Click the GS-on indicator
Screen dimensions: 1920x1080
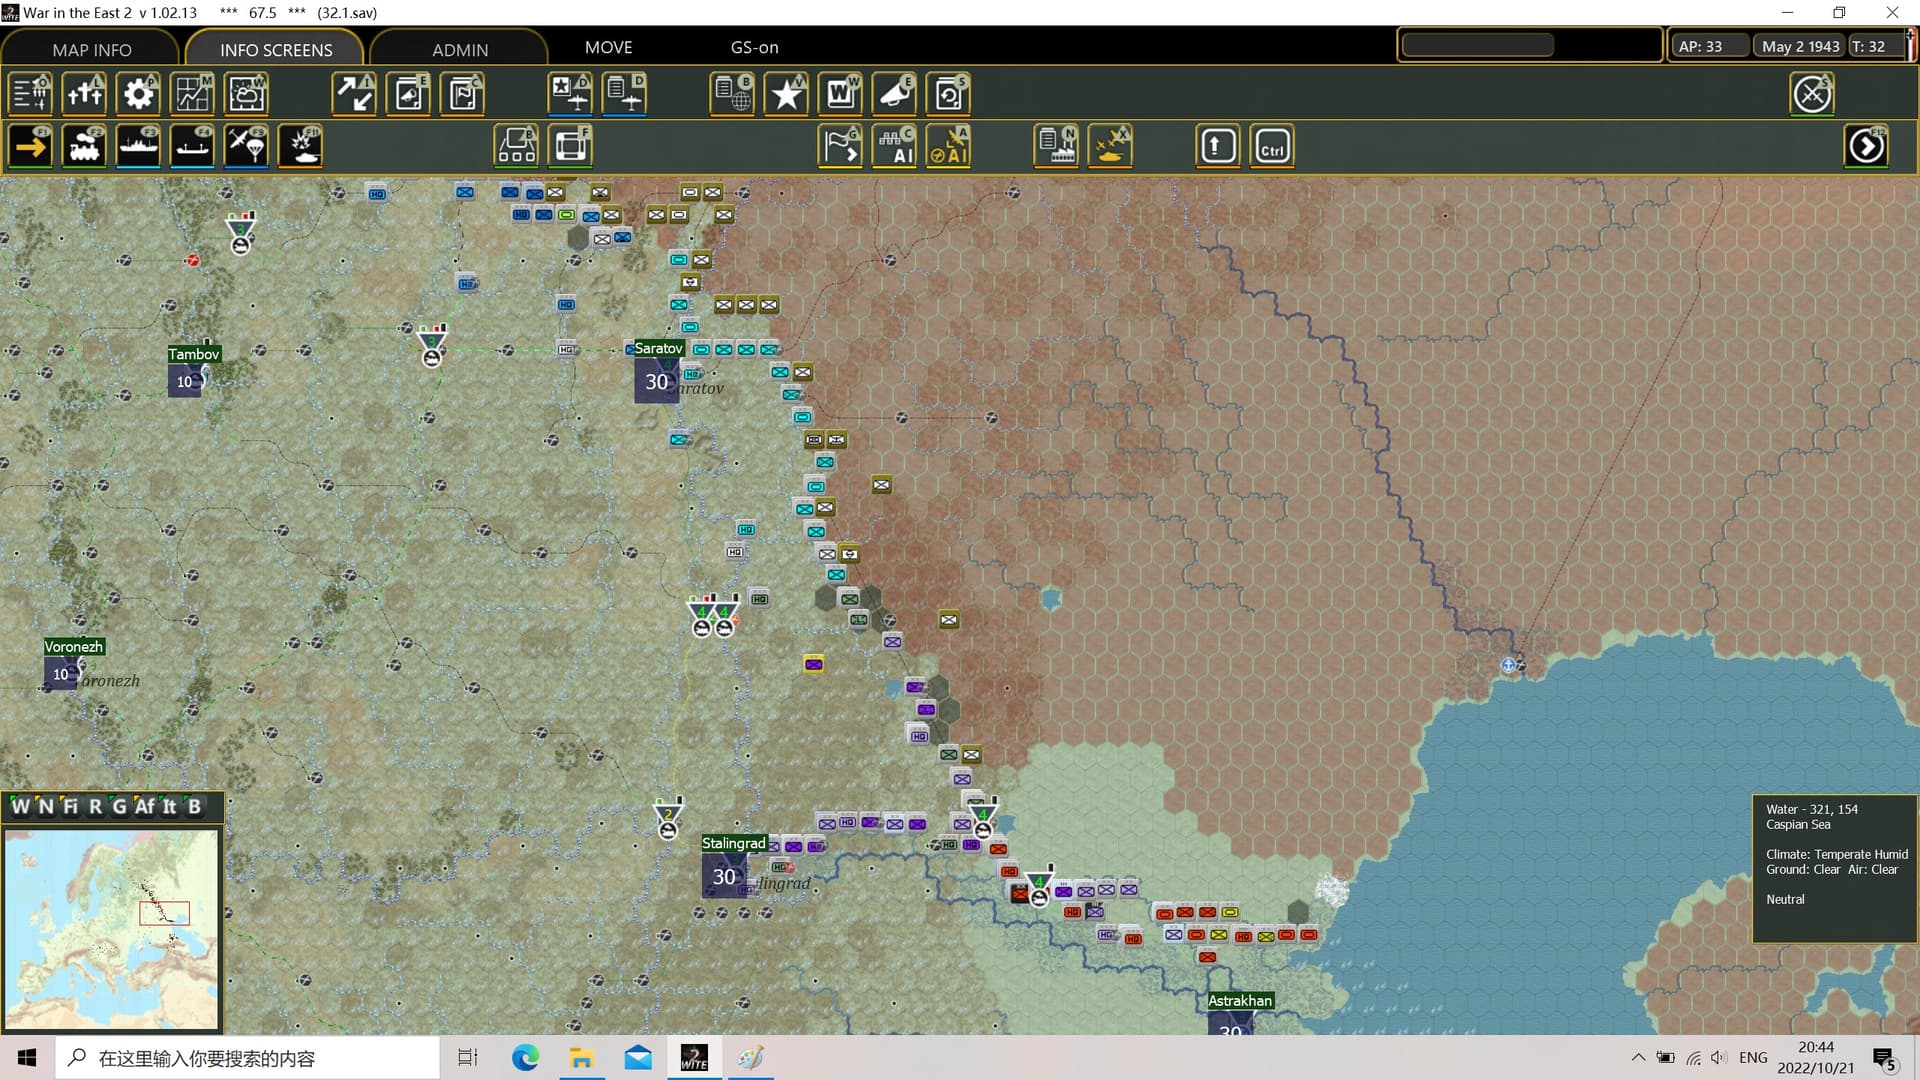click(754, 47)
